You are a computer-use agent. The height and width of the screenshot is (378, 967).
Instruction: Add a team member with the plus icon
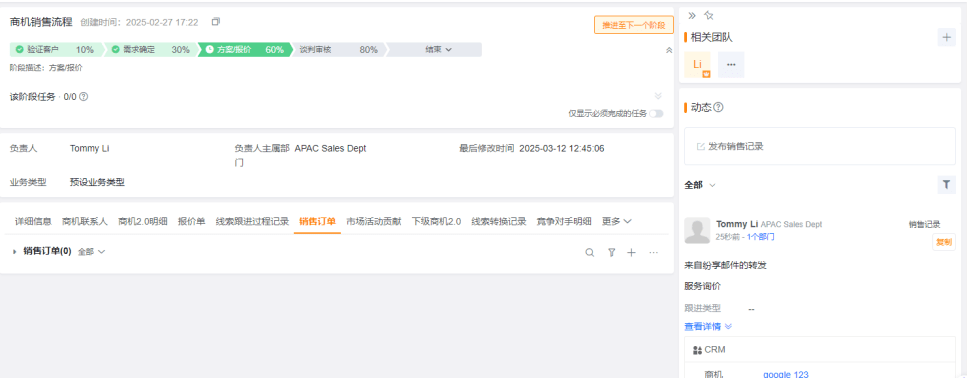coord(947,37)
